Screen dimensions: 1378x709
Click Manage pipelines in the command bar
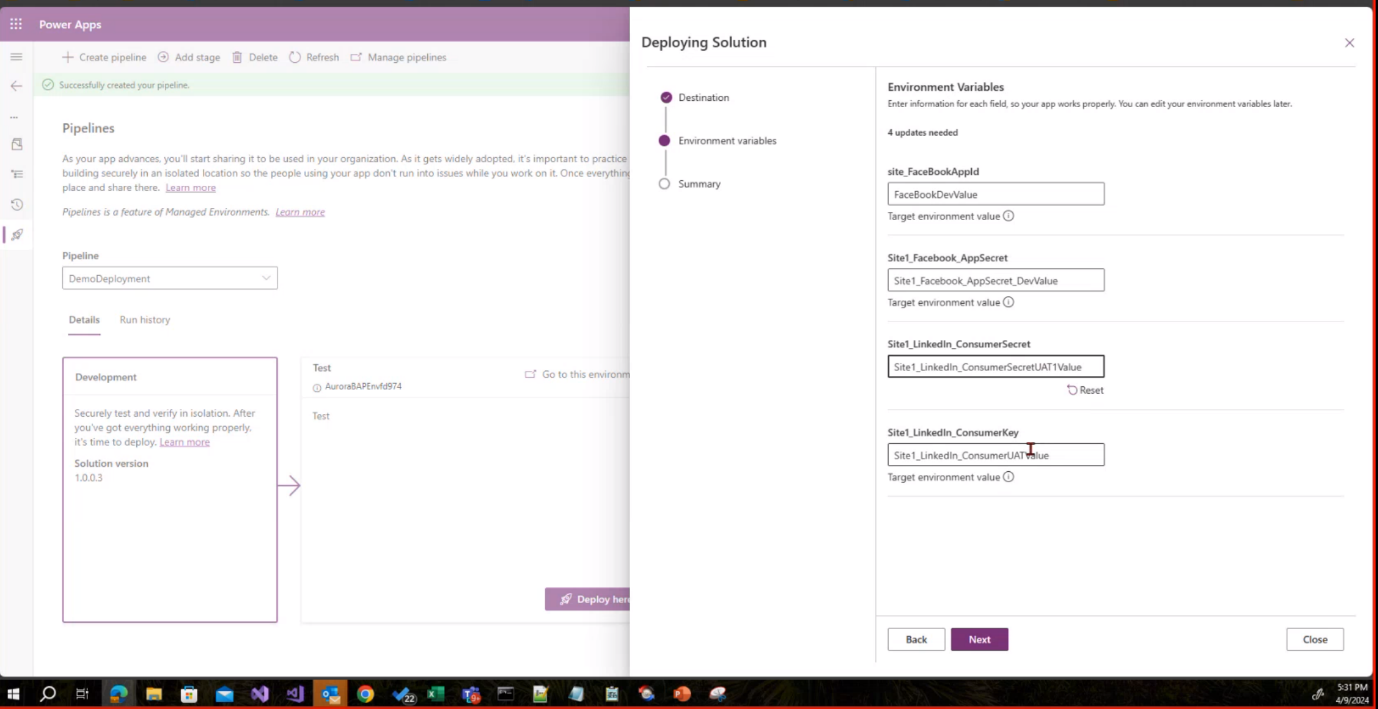(x=398, y=57)
